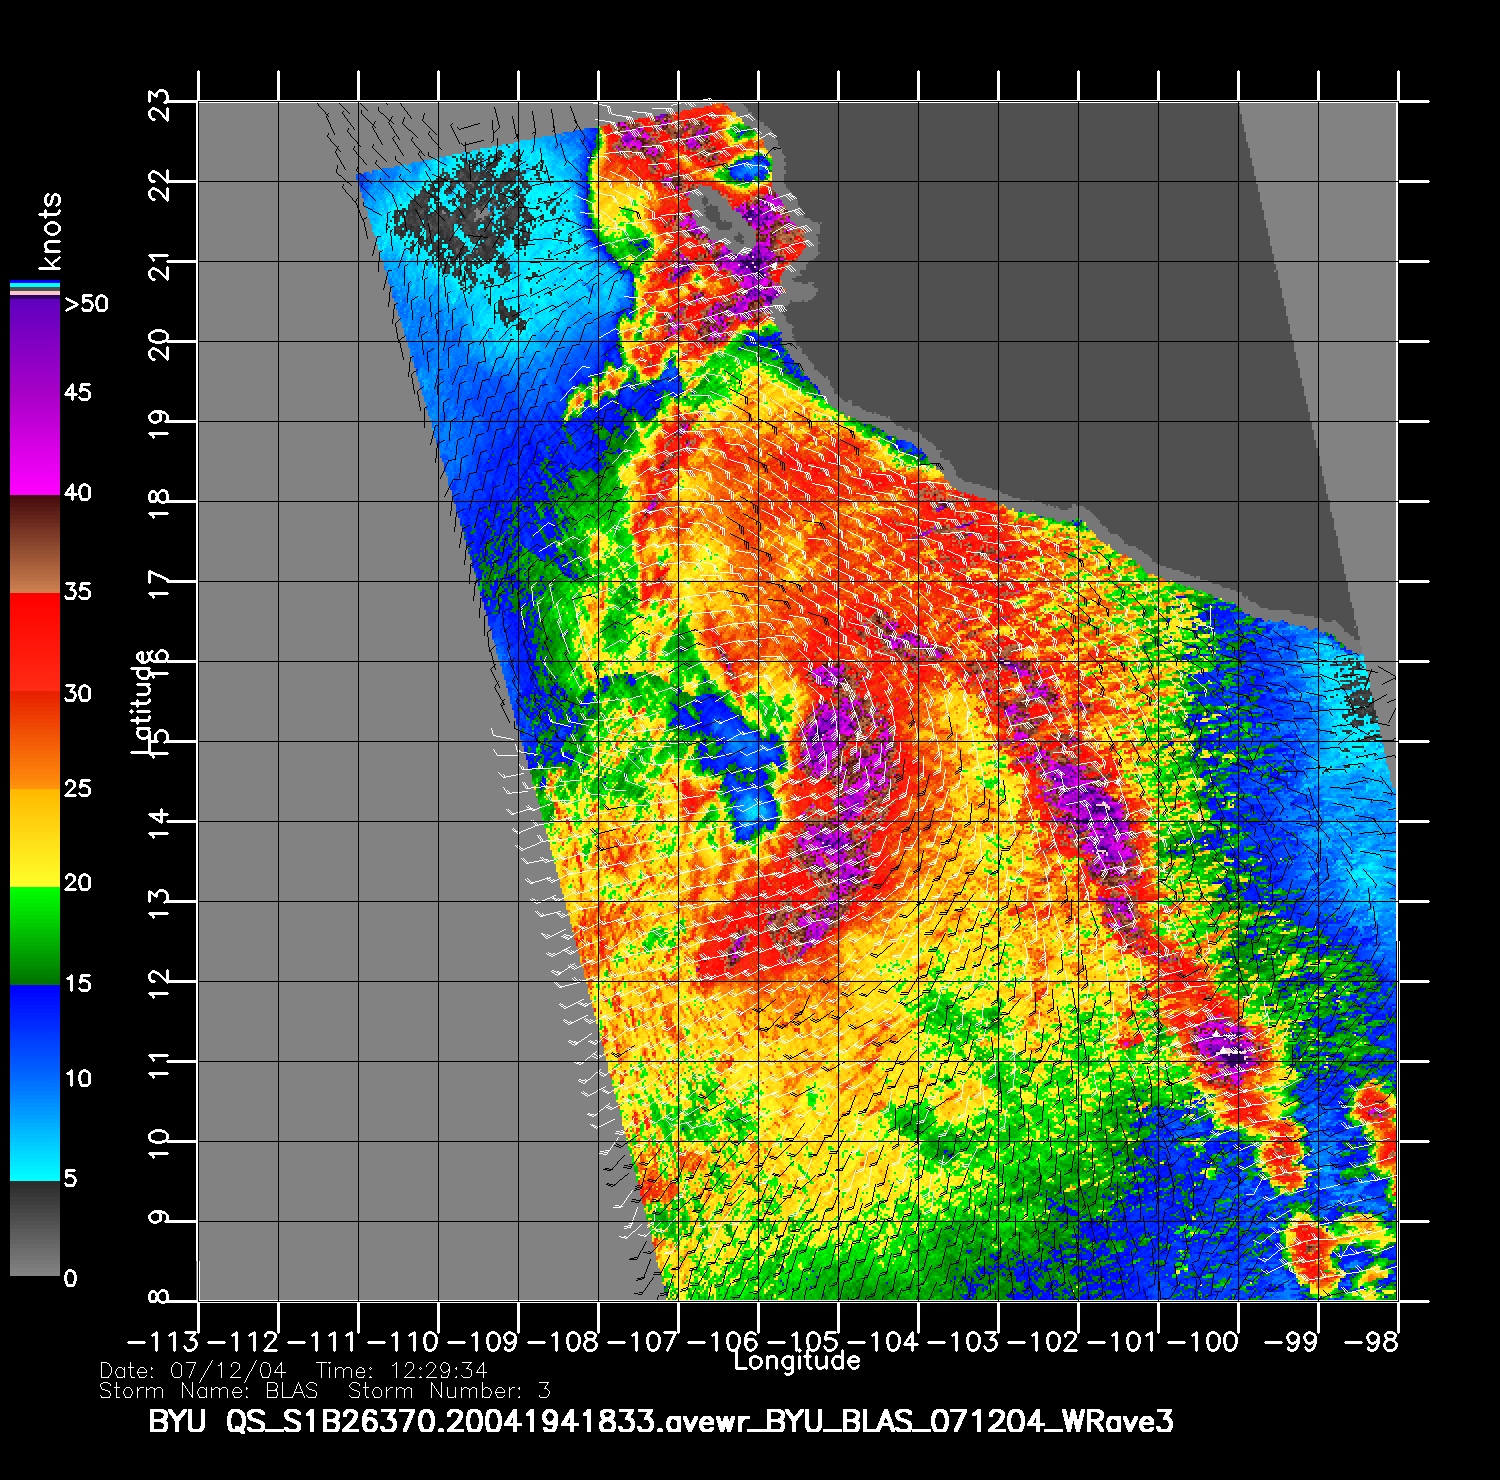This screenshot has height=1480, width=1500.
Task: Pick the yellow 20–25 knots legend band
Action: click(x=34, y=837)
